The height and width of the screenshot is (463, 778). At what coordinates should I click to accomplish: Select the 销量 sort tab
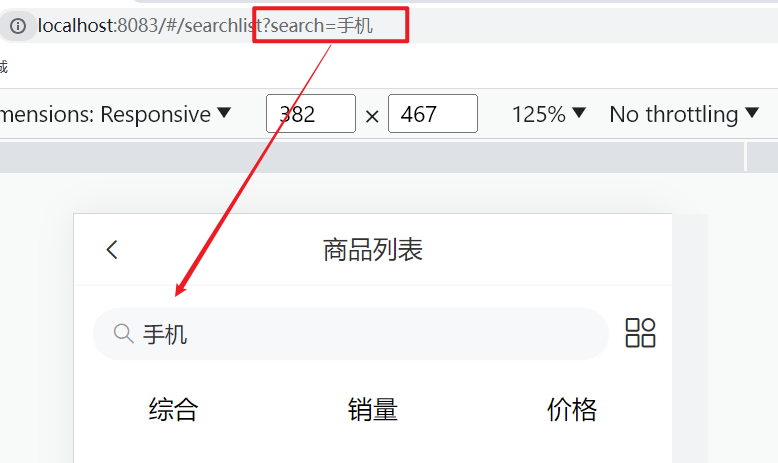pos(373,409)
